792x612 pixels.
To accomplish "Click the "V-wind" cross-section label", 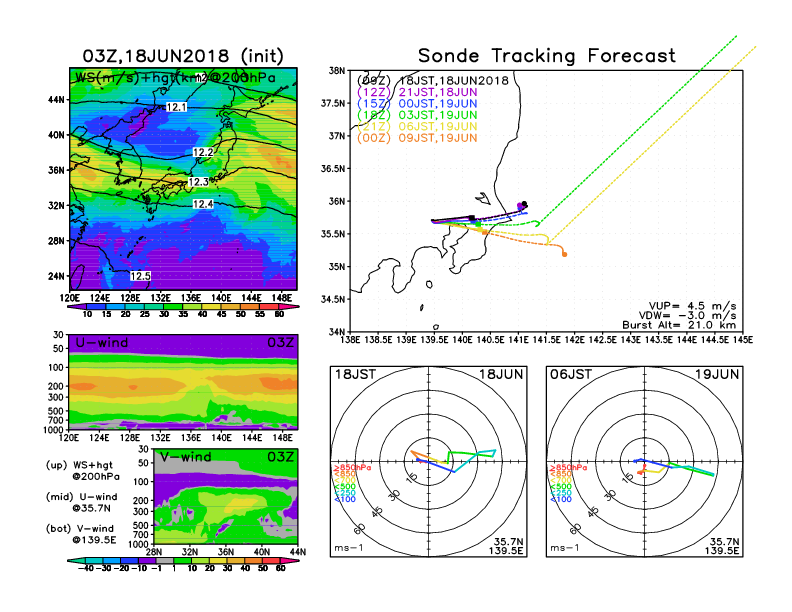I will click(x=185, y=457).
